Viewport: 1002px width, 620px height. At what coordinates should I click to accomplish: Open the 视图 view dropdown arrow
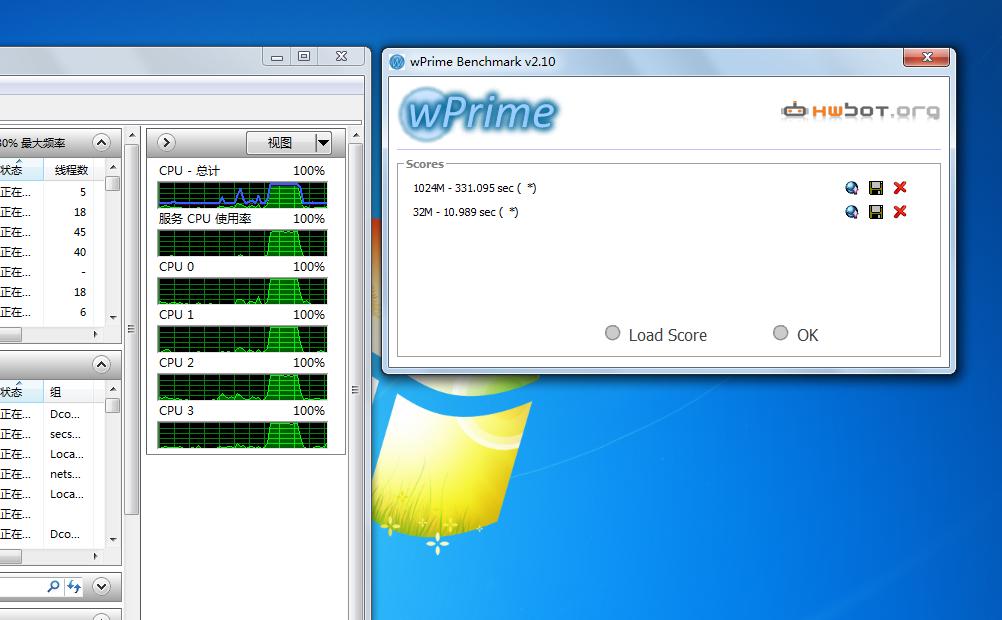pyautogui.click(x=323, y=143)
